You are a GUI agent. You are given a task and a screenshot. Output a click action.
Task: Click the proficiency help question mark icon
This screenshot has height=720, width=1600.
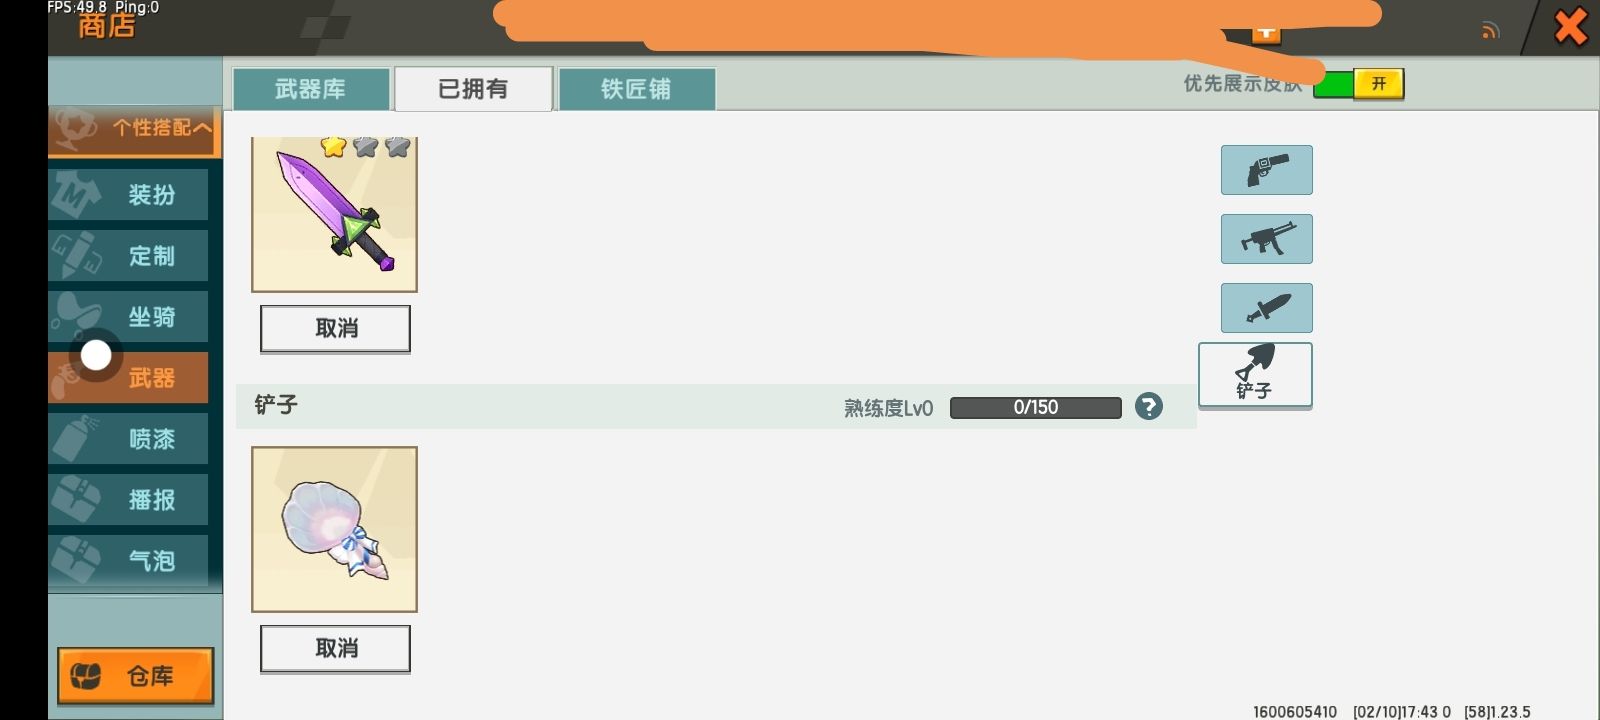pyautogui.click(x=1149, y=407)
